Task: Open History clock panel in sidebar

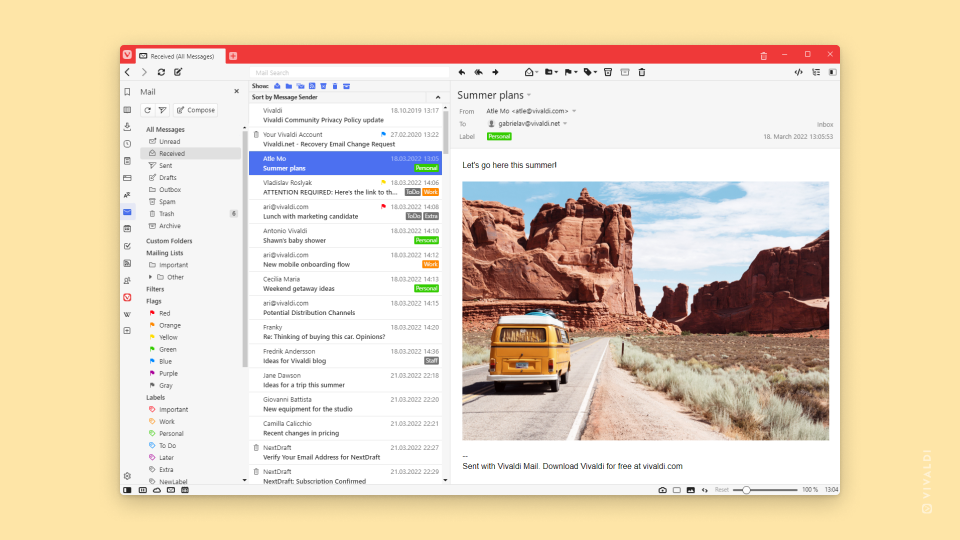Action: [127, 144]
